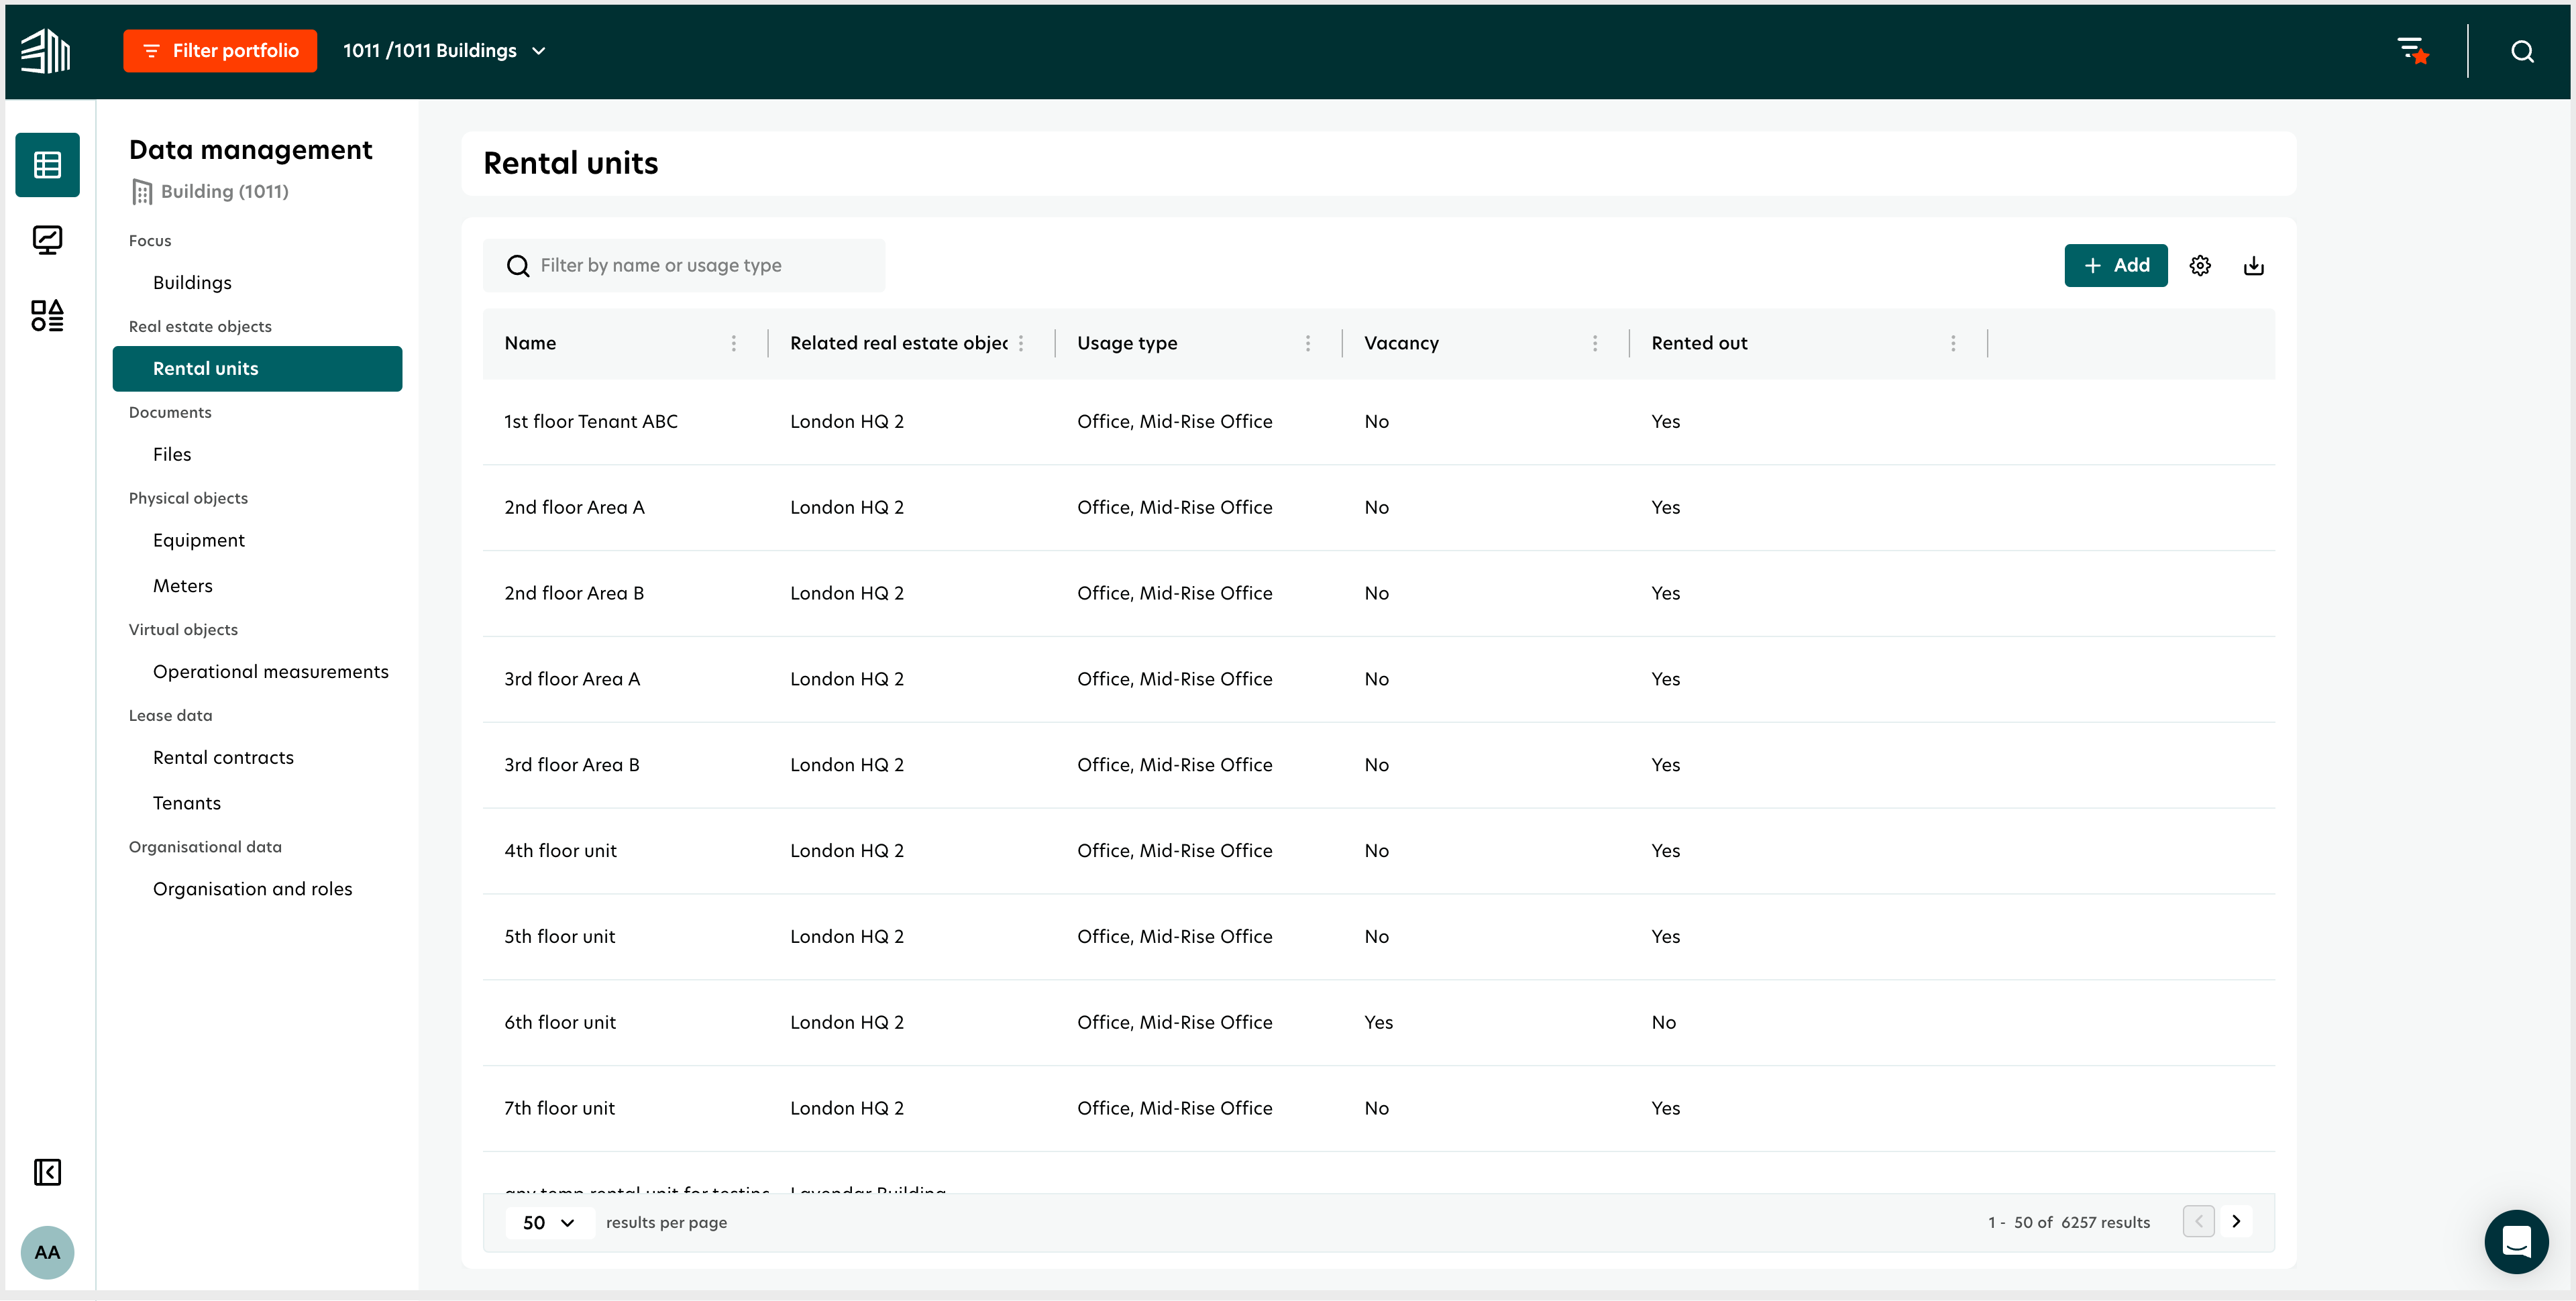Sort by the Vacancy column header
2576x1301 pixels.
click(1401, 343)
